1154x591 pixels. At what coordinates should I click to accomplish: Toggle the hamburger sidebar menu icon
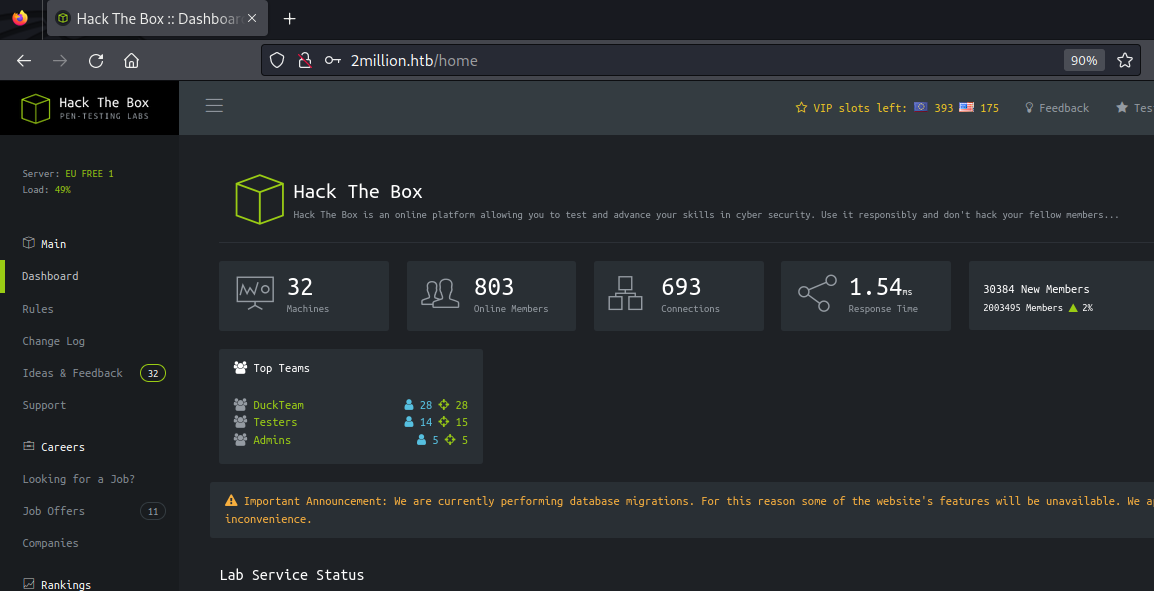pos(214,106)
